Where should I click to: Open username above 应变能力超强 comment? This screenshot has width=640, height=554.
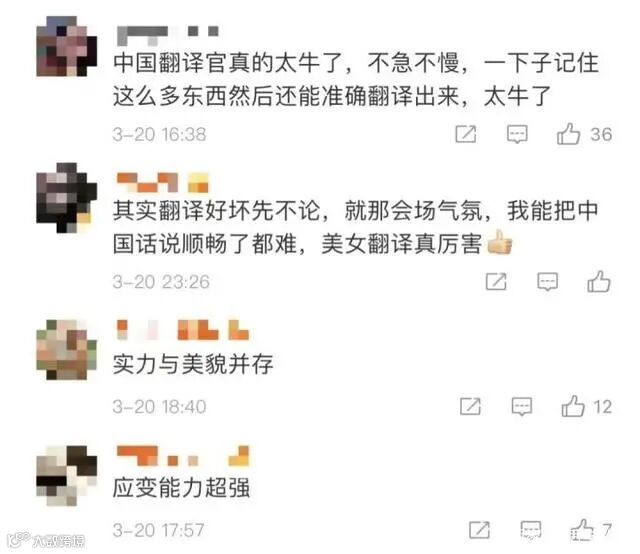183,456
